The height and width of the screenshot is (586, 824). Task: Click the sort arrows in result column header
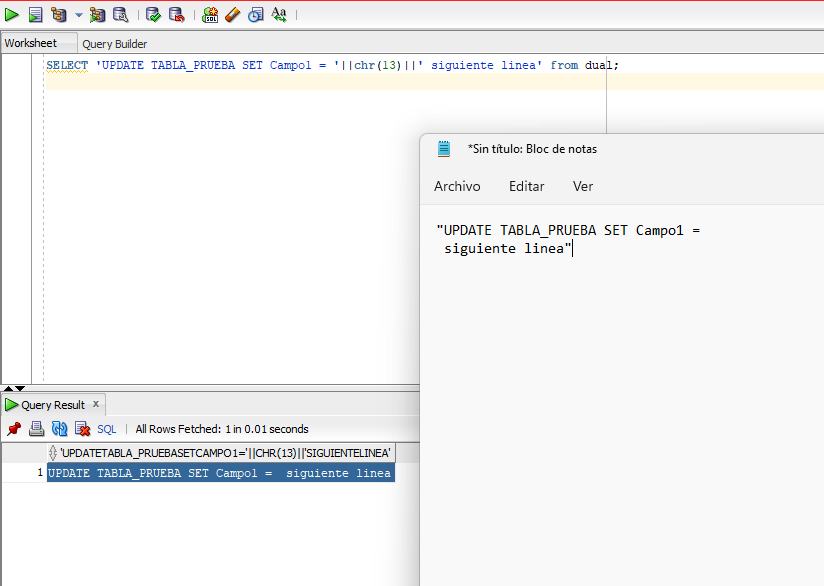(x=53, y=453)
